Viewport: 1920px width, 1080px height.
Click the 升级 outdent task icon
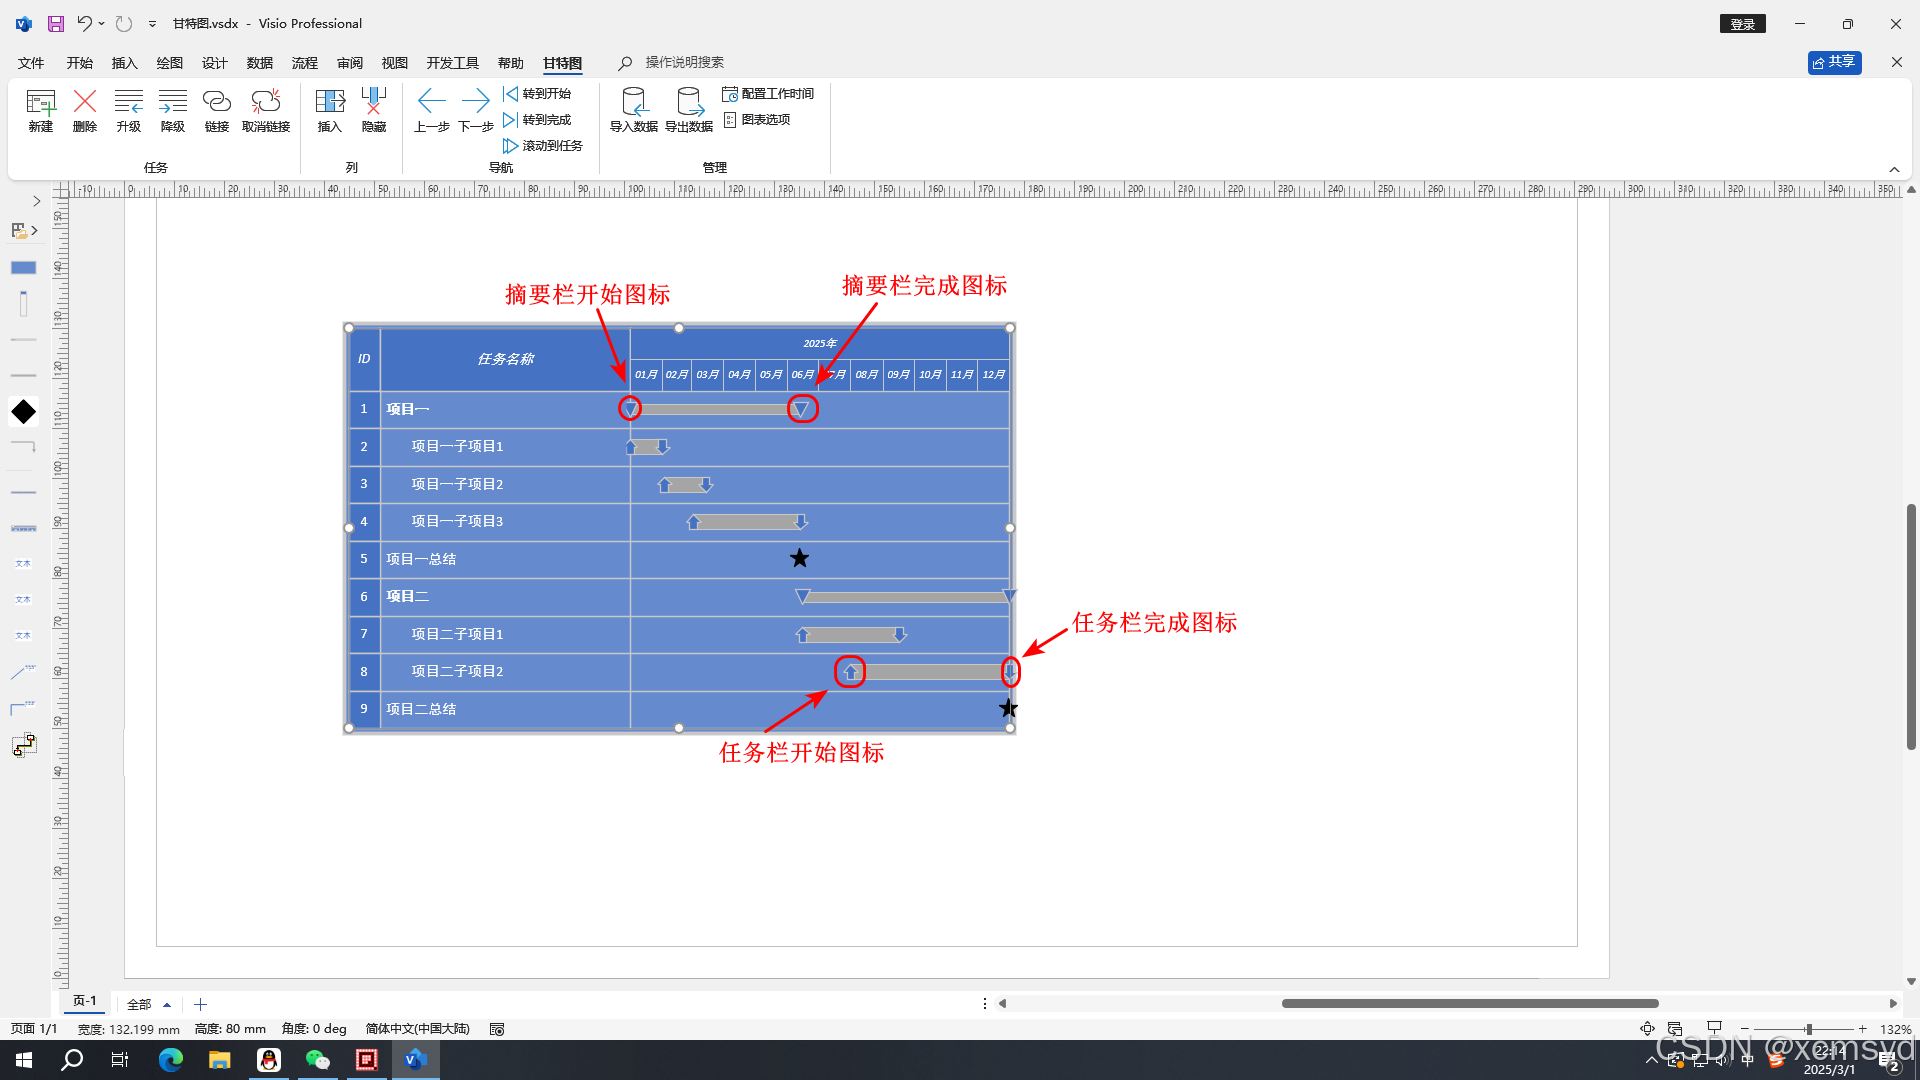pos(129,102)
